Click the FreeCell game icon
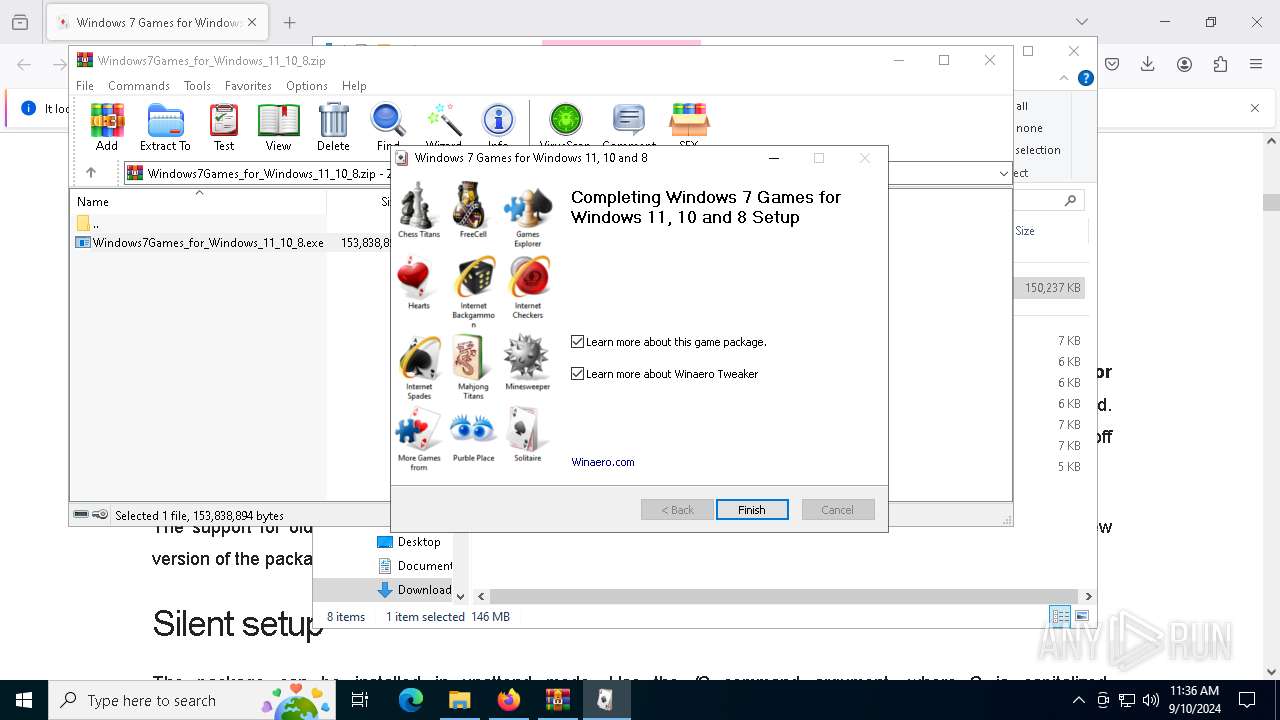 (473, 210)
